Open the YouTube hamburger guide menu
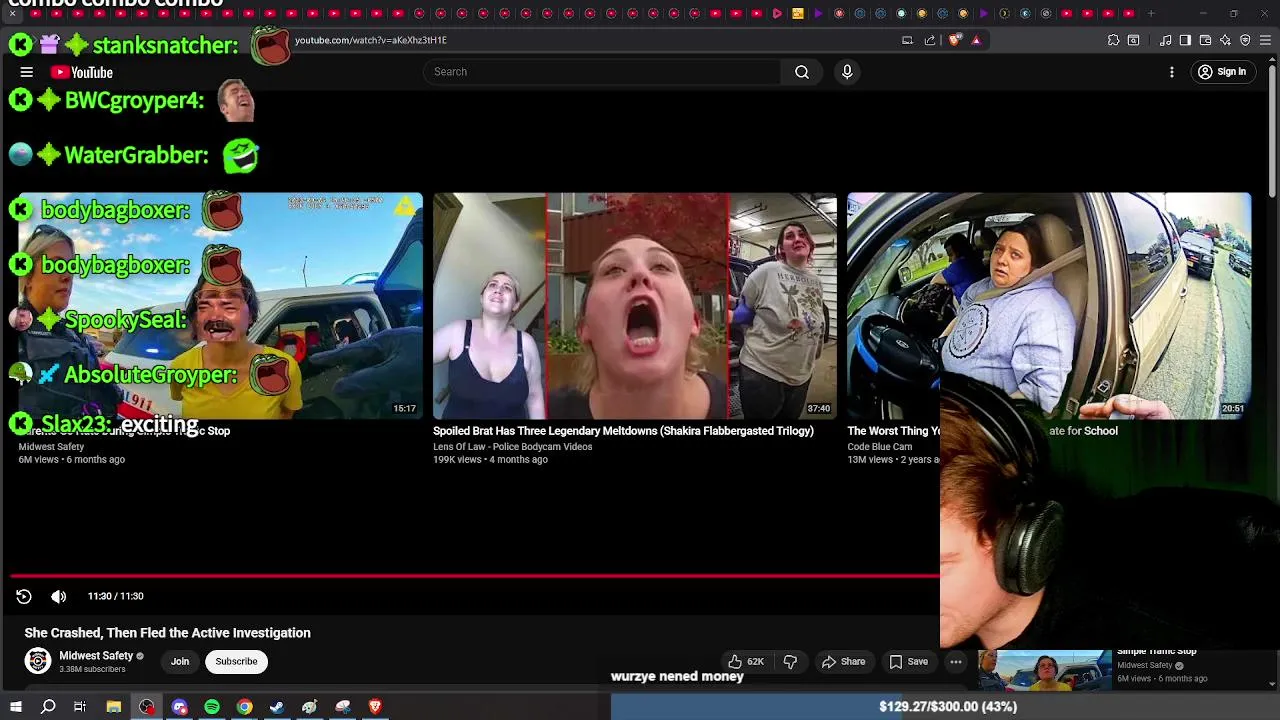Viewport: 1280px width, 720px height. (x=27, y=72)
